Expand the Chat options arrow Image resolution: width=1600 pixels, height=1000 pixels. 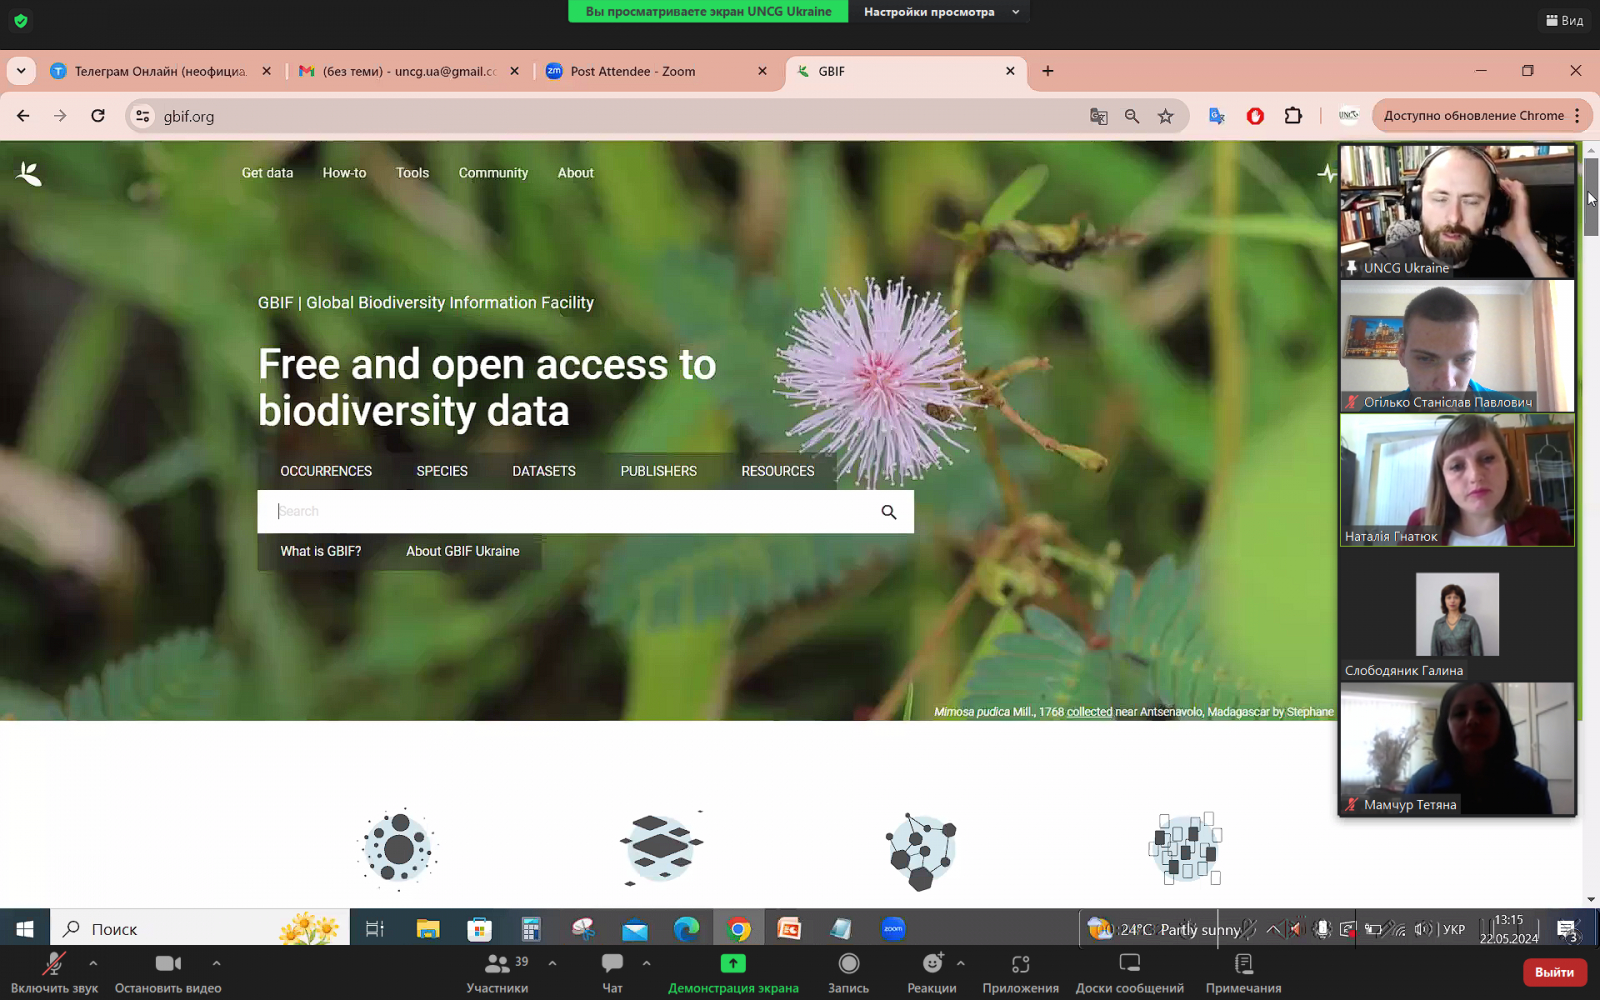tap(646, 964)
